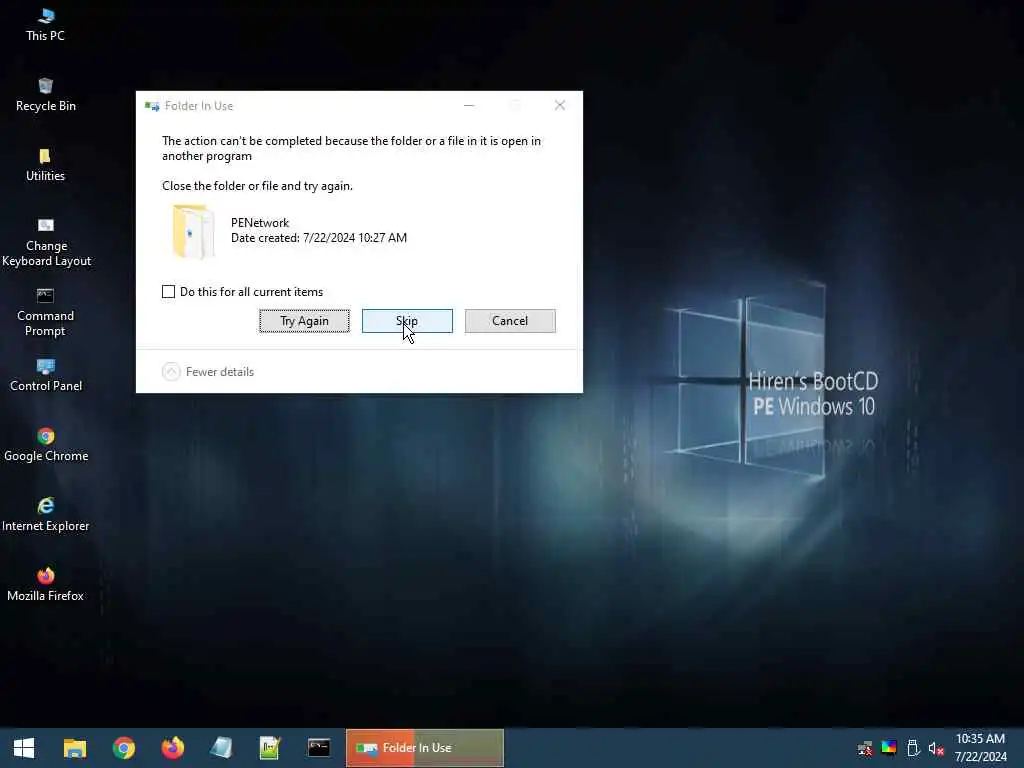
Task: Check Do this for all current items
Action: [x=168, y=292]
